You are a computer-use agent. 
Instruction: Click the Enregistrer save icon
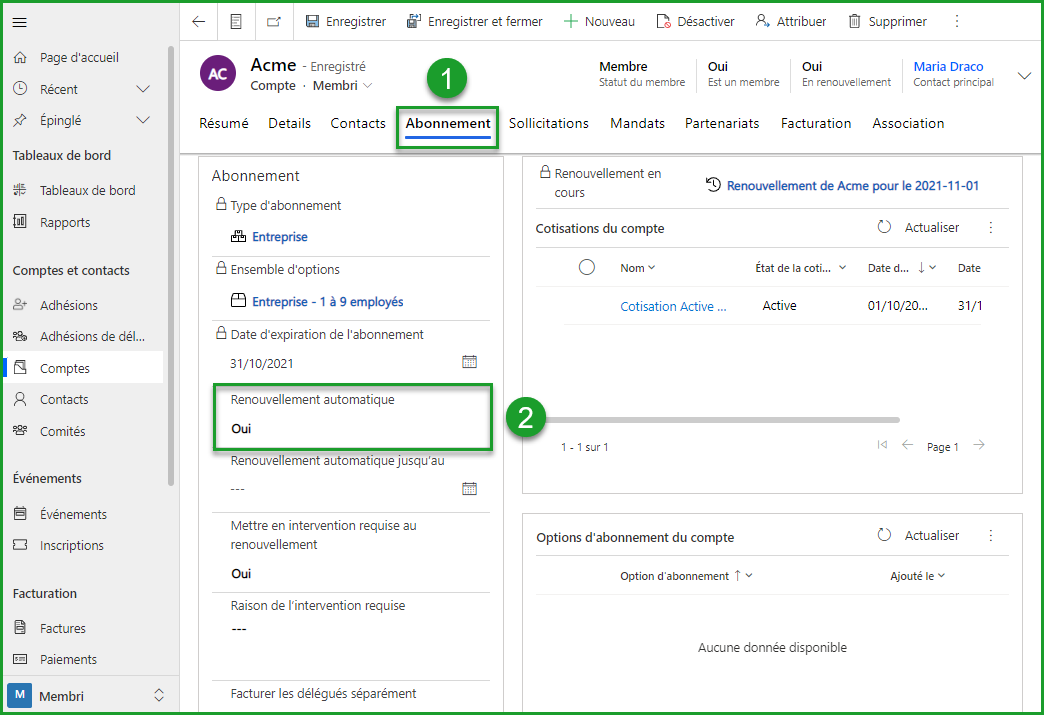click(x=312, y=21)
